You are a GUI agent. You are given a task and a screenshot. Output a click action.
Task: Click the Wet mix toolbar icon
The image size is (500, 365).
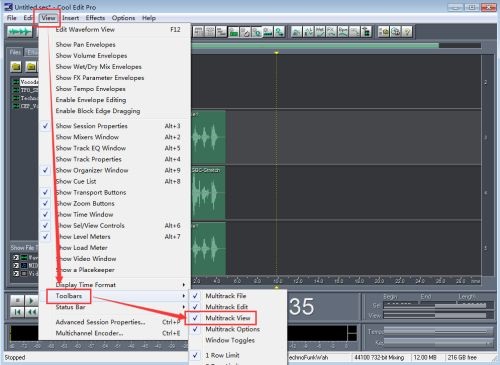pyautogui.click(x=320, y=32)
